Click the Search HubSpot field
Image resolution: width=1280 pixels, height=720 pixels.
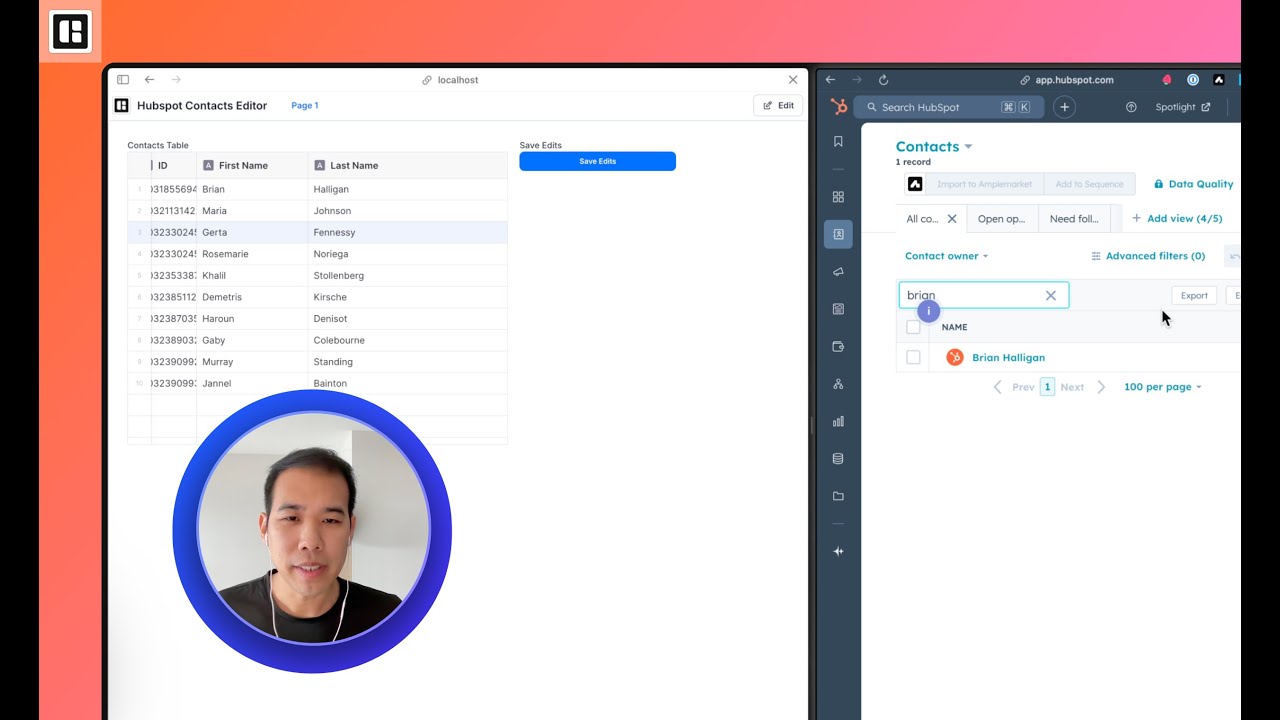[949, 107]
